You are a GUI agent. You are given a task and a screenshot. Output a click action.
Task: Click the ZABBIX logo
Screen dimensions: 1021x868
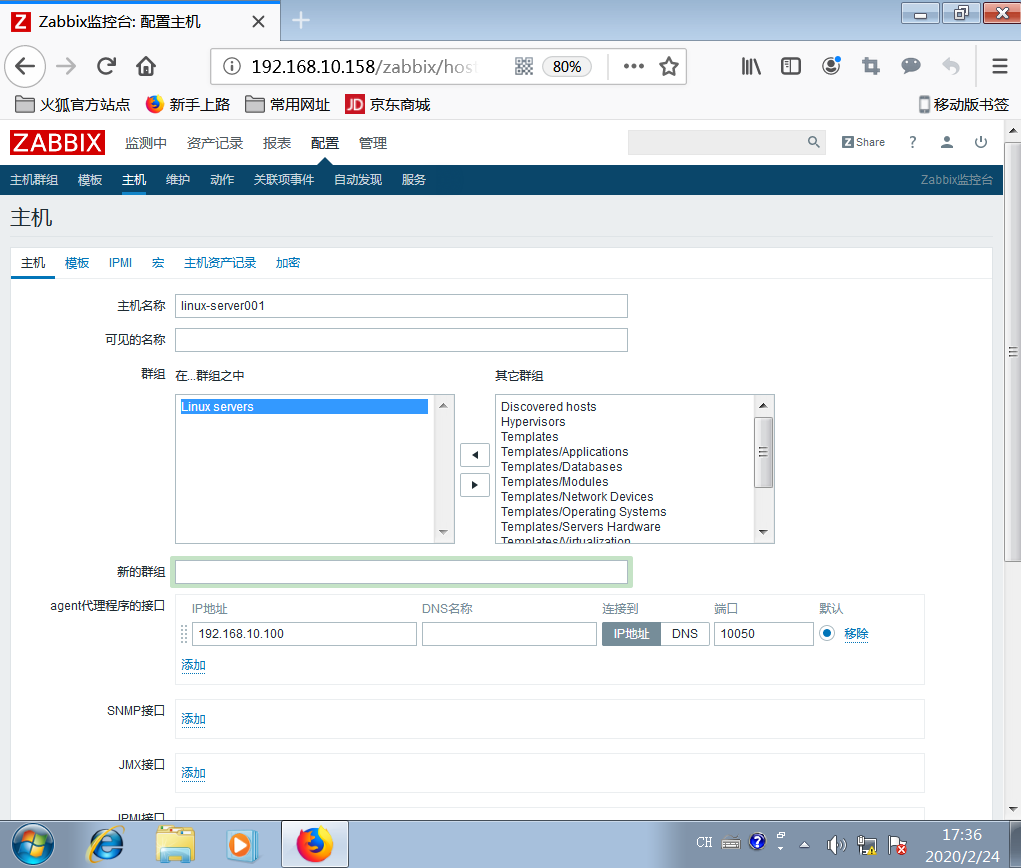[x=57, y=143]
